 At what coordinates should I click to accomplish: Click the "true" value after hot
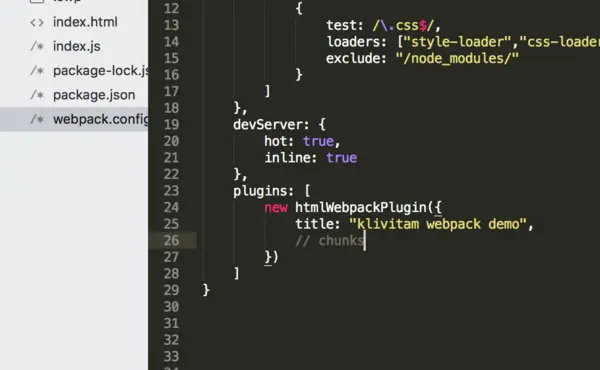tap(318, 141)
